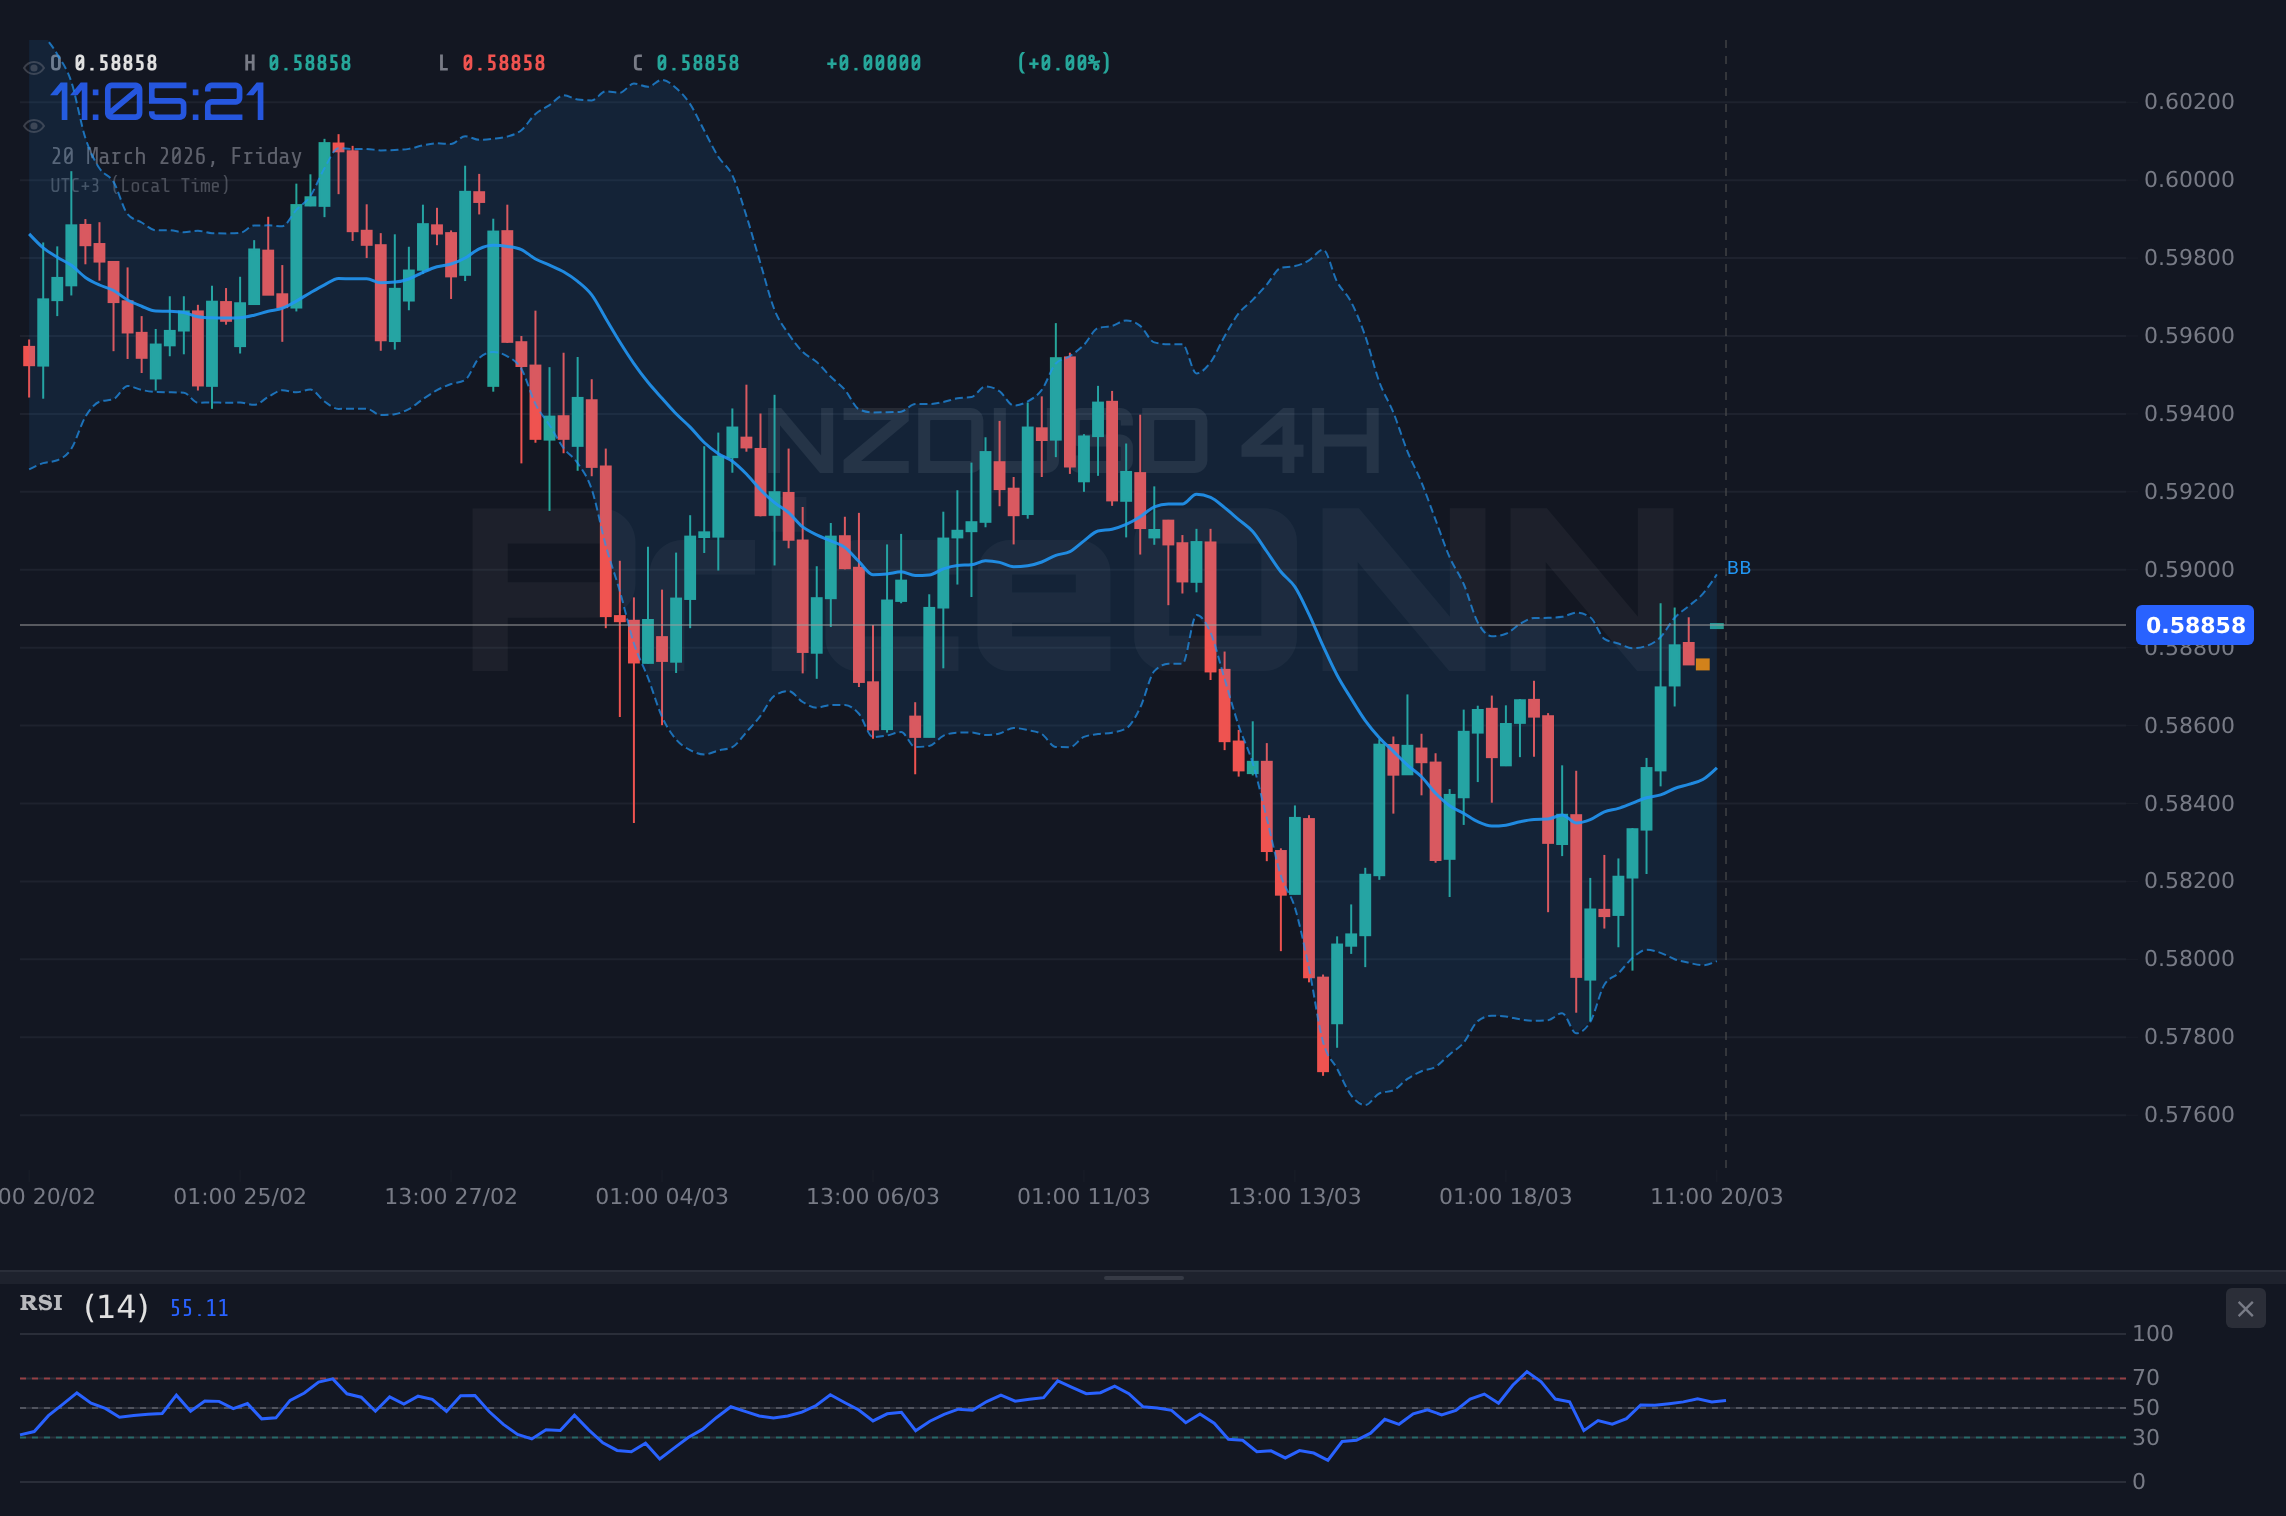Select the current price tag 0.58858
Viewport: 2286px width, 1516px height.
click(2194, 625)
